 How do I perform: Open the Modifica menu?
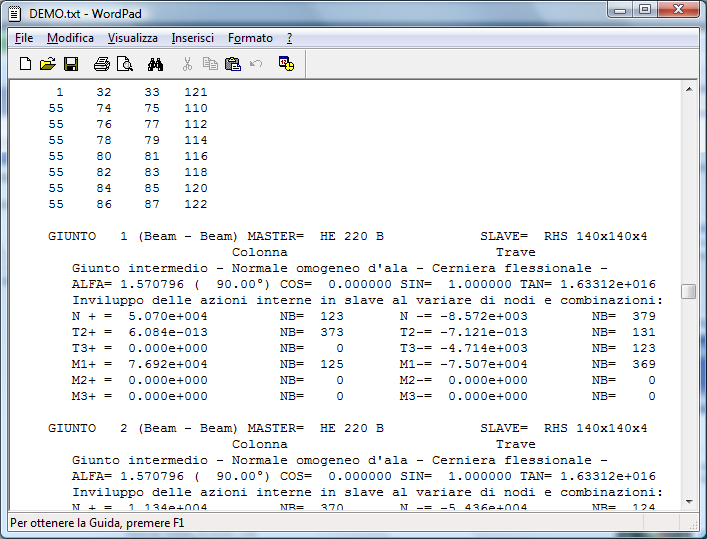[70, 38]
